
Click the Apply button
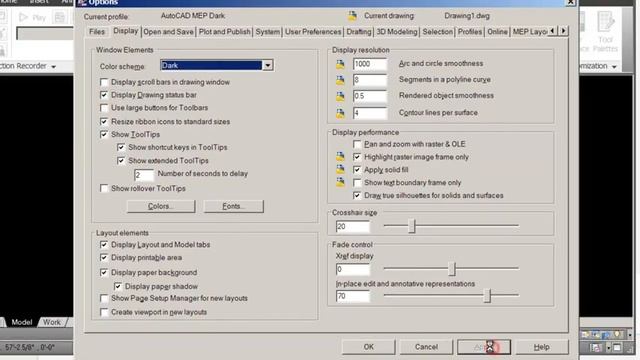point(484,347)
